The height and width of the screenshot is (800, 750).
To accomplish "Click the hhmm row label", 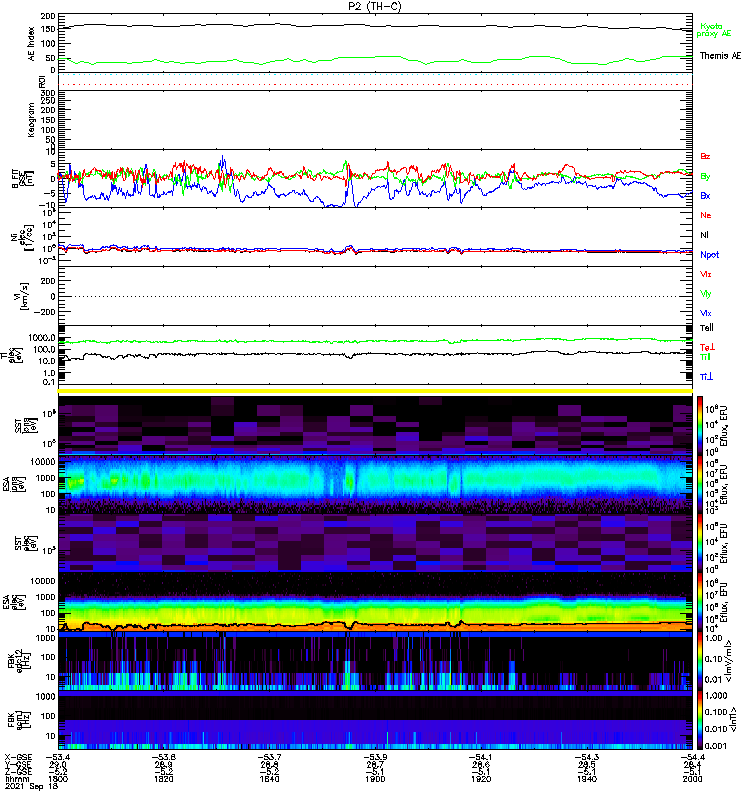I will (15, 779).
